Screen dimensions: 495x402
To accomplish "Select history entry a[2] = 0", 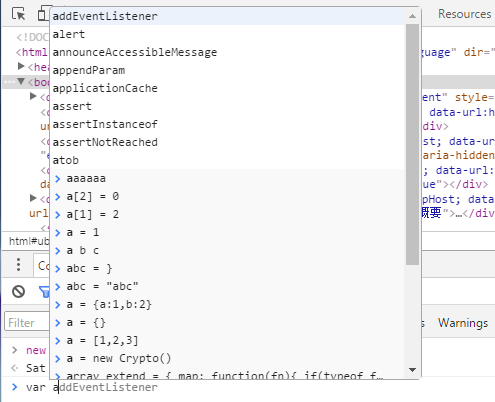I will point(227,196).
